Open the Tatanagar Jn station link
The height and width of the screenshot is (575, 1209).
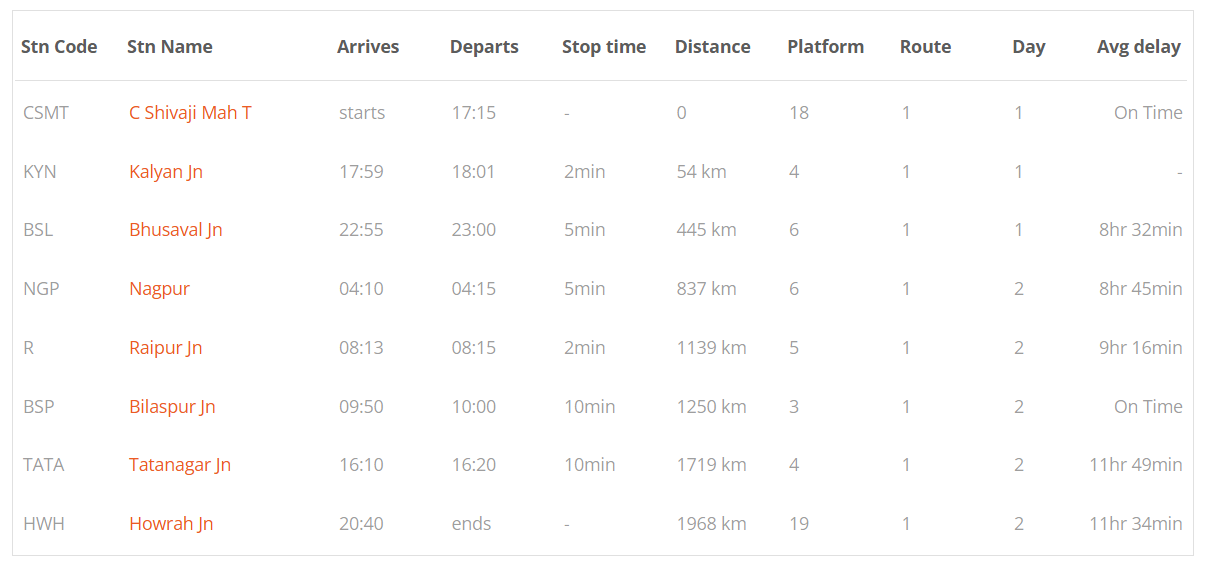click(180, 465)
